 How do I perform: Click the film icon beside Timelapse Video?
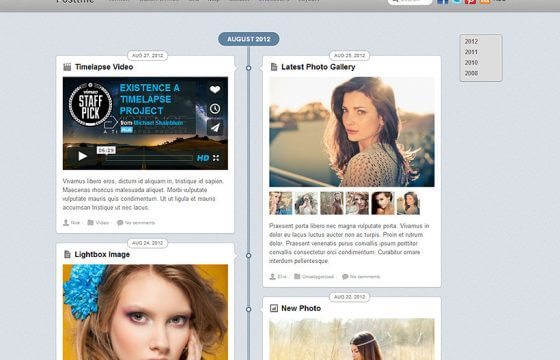pos(67,67)
